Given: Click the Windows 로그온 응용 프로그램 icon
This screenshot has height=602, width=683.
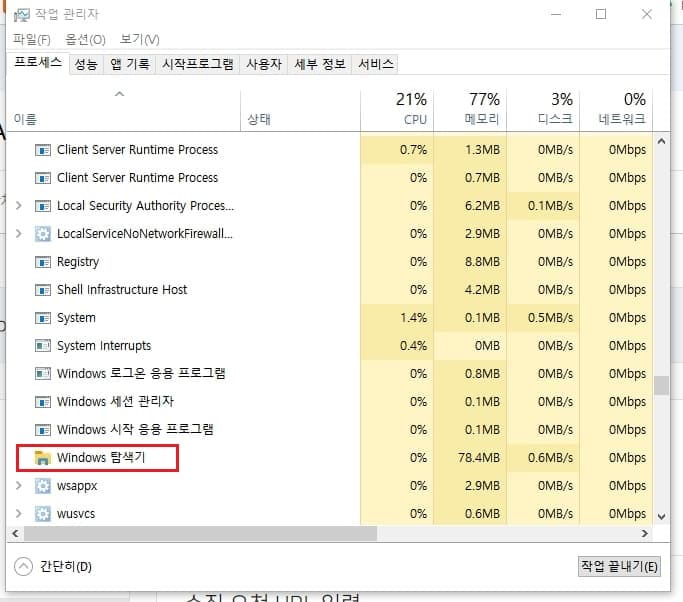Looking at the screenshot, I should point(43,374).
